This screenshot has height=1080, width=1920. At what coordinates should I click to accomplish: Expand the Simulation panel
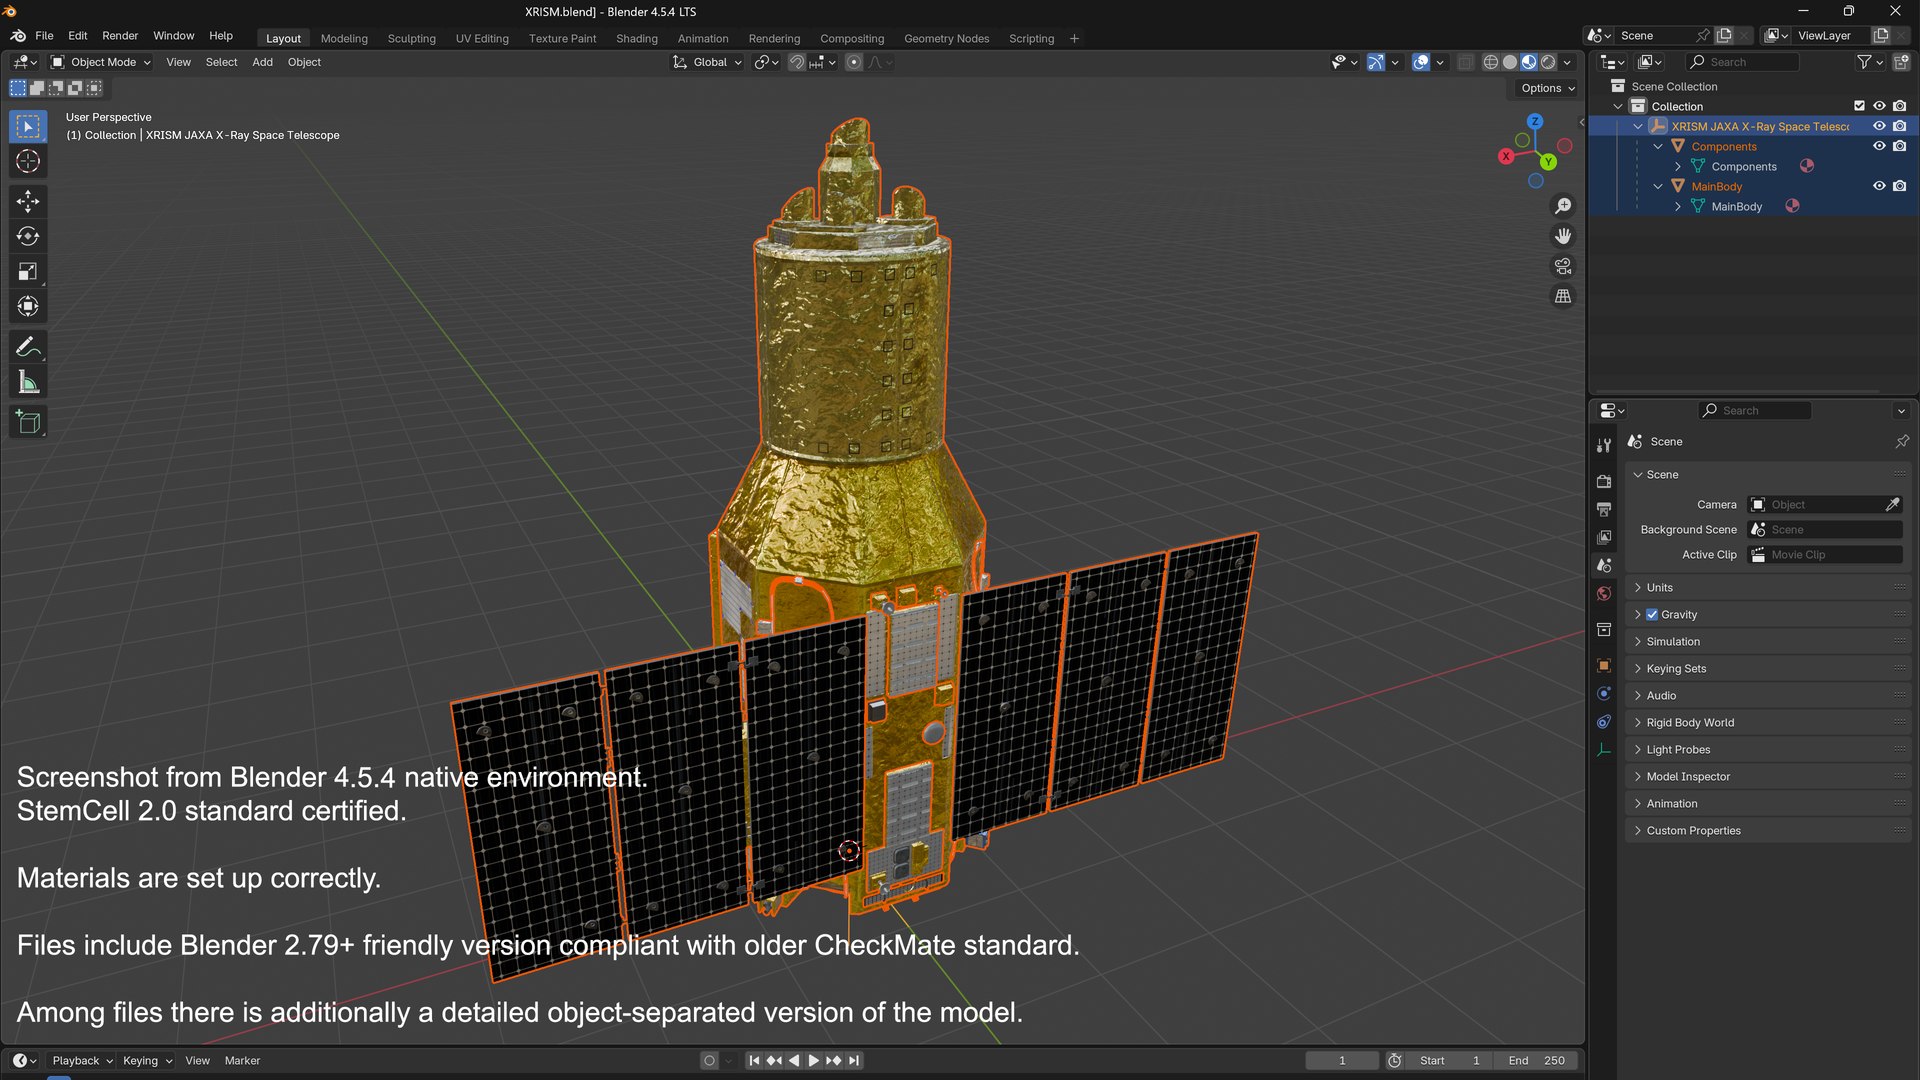click(x=1768, y=642)
